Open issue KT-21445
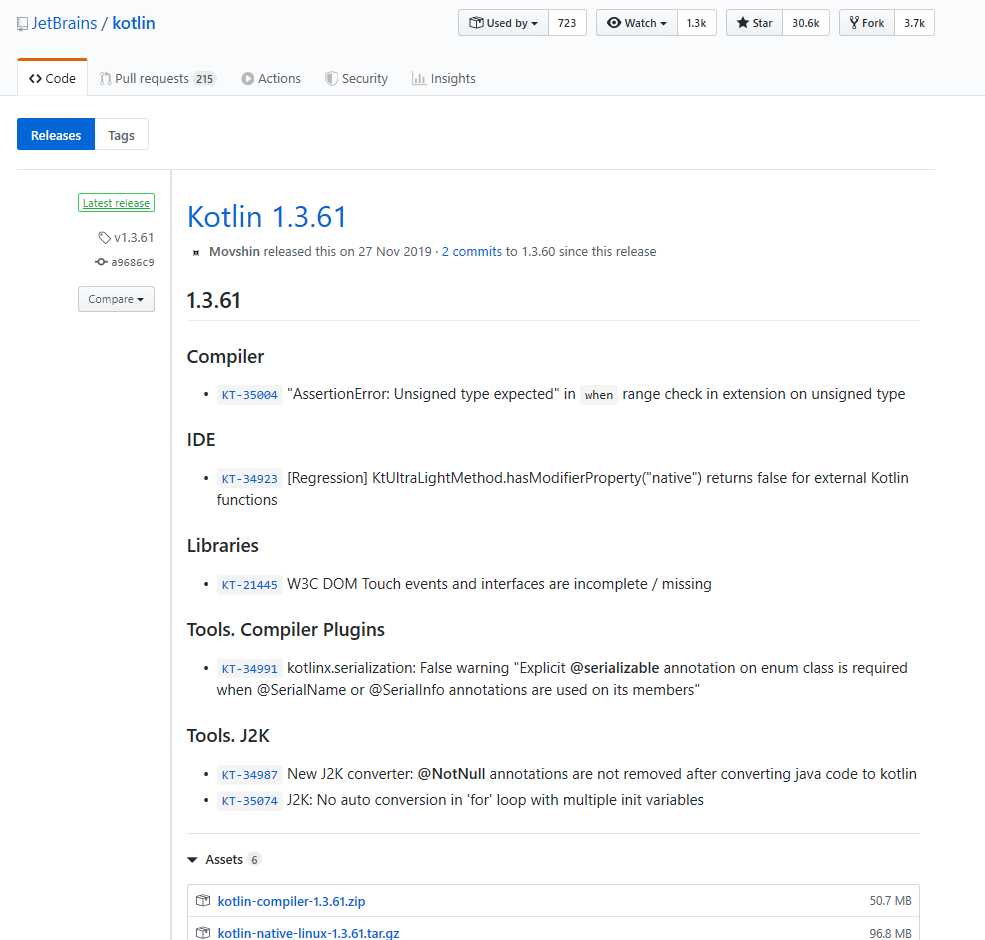The image size is (985, 940). pyautogui.click(x=249, y=584)
